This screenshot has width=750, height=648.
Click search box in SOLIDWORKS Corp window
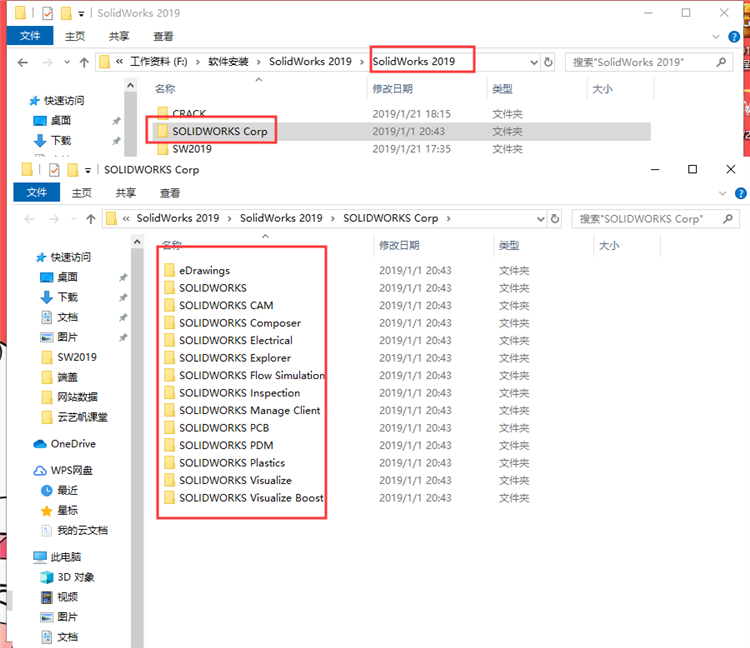coord(655,219)
